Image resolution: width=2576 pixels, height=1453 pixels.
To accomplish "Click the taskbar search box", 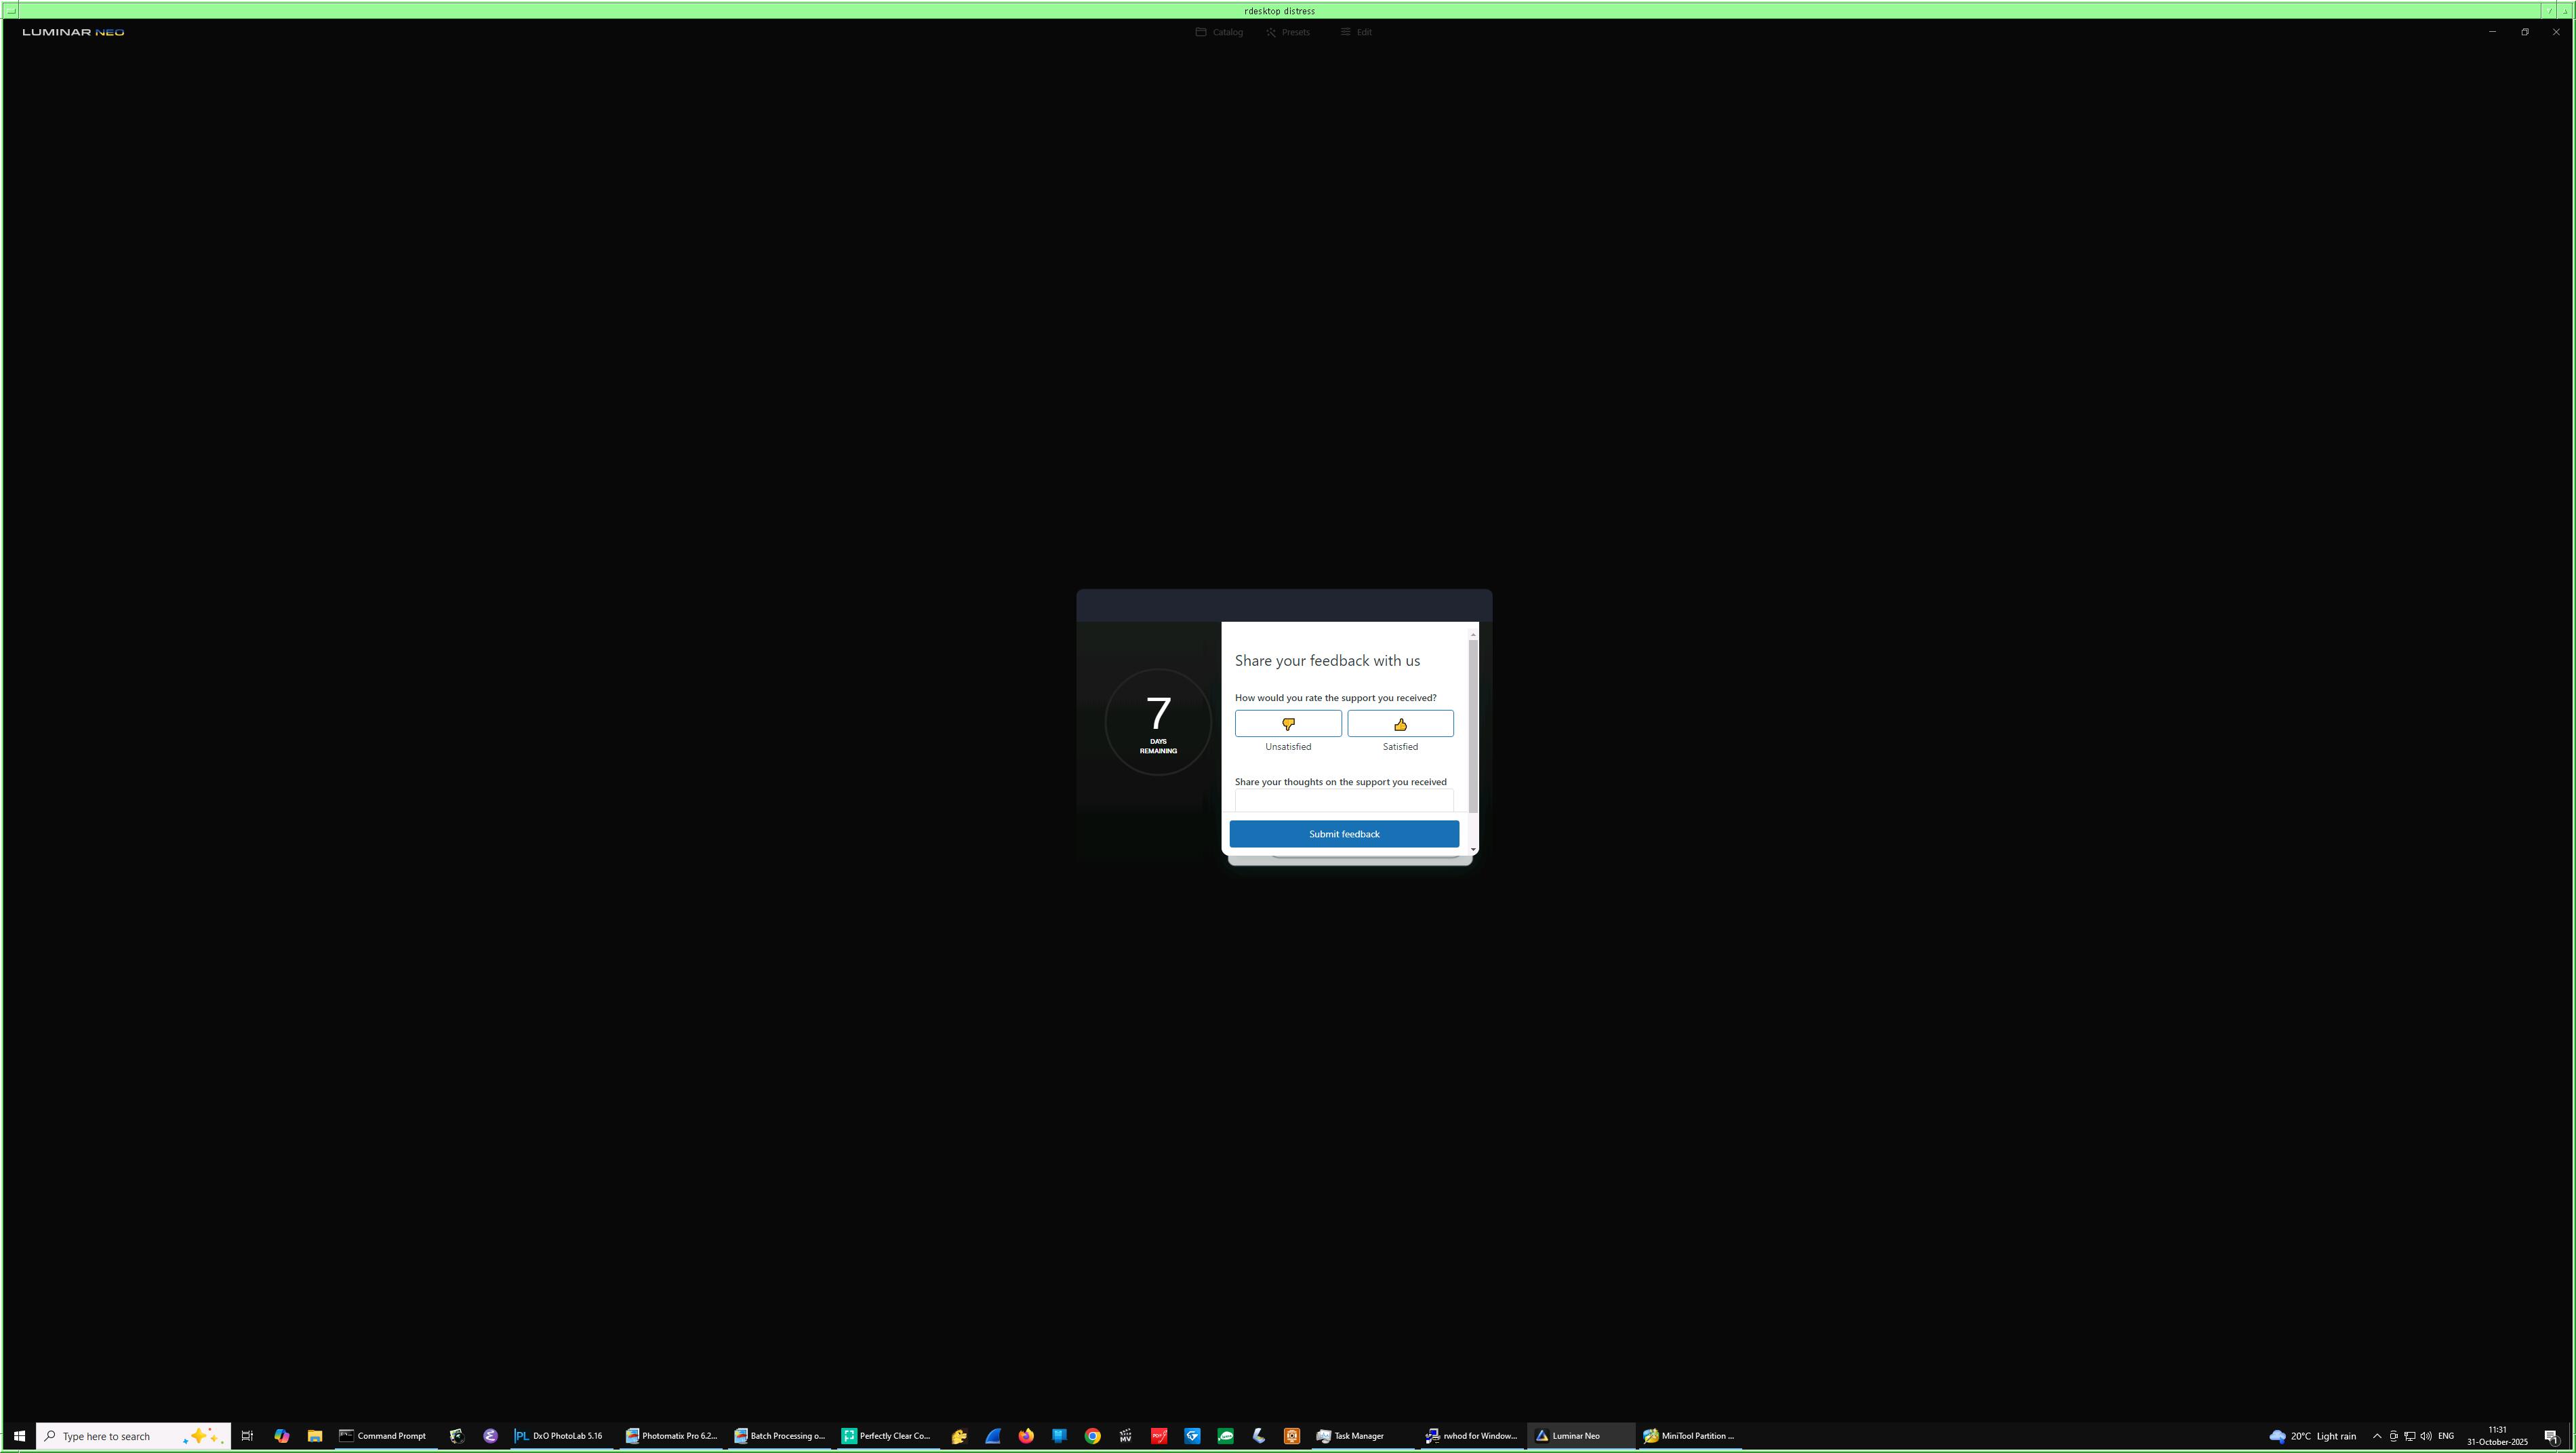I will 134,1436.
